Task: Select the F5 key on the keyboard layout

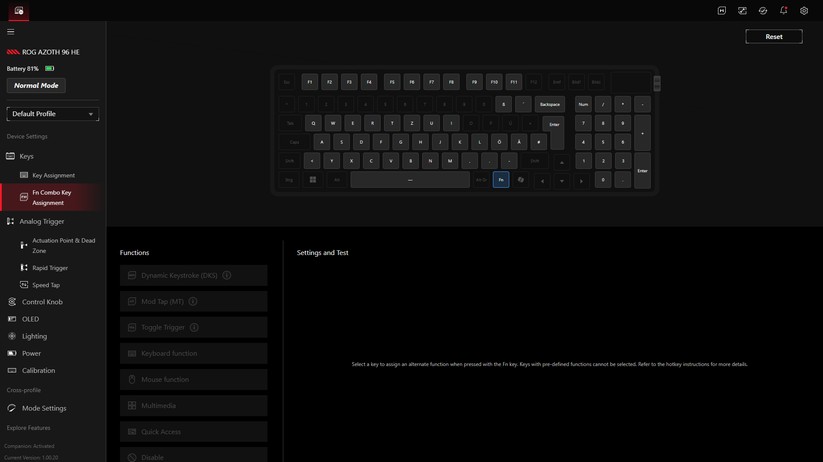Action: pos(392,82)
